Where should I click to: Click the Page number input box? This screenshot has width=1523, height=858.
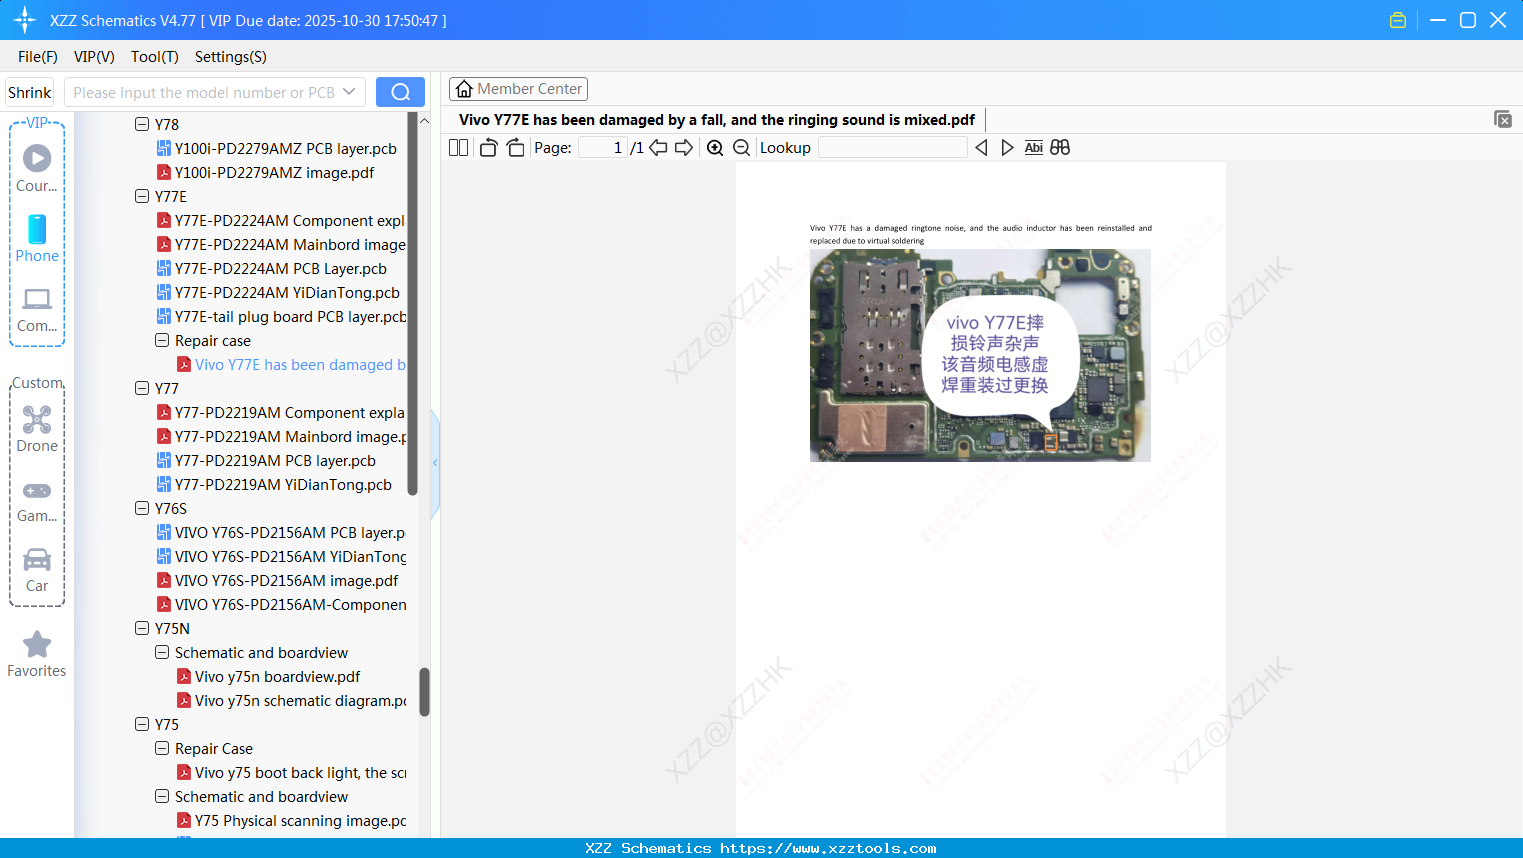coord(603,148)
